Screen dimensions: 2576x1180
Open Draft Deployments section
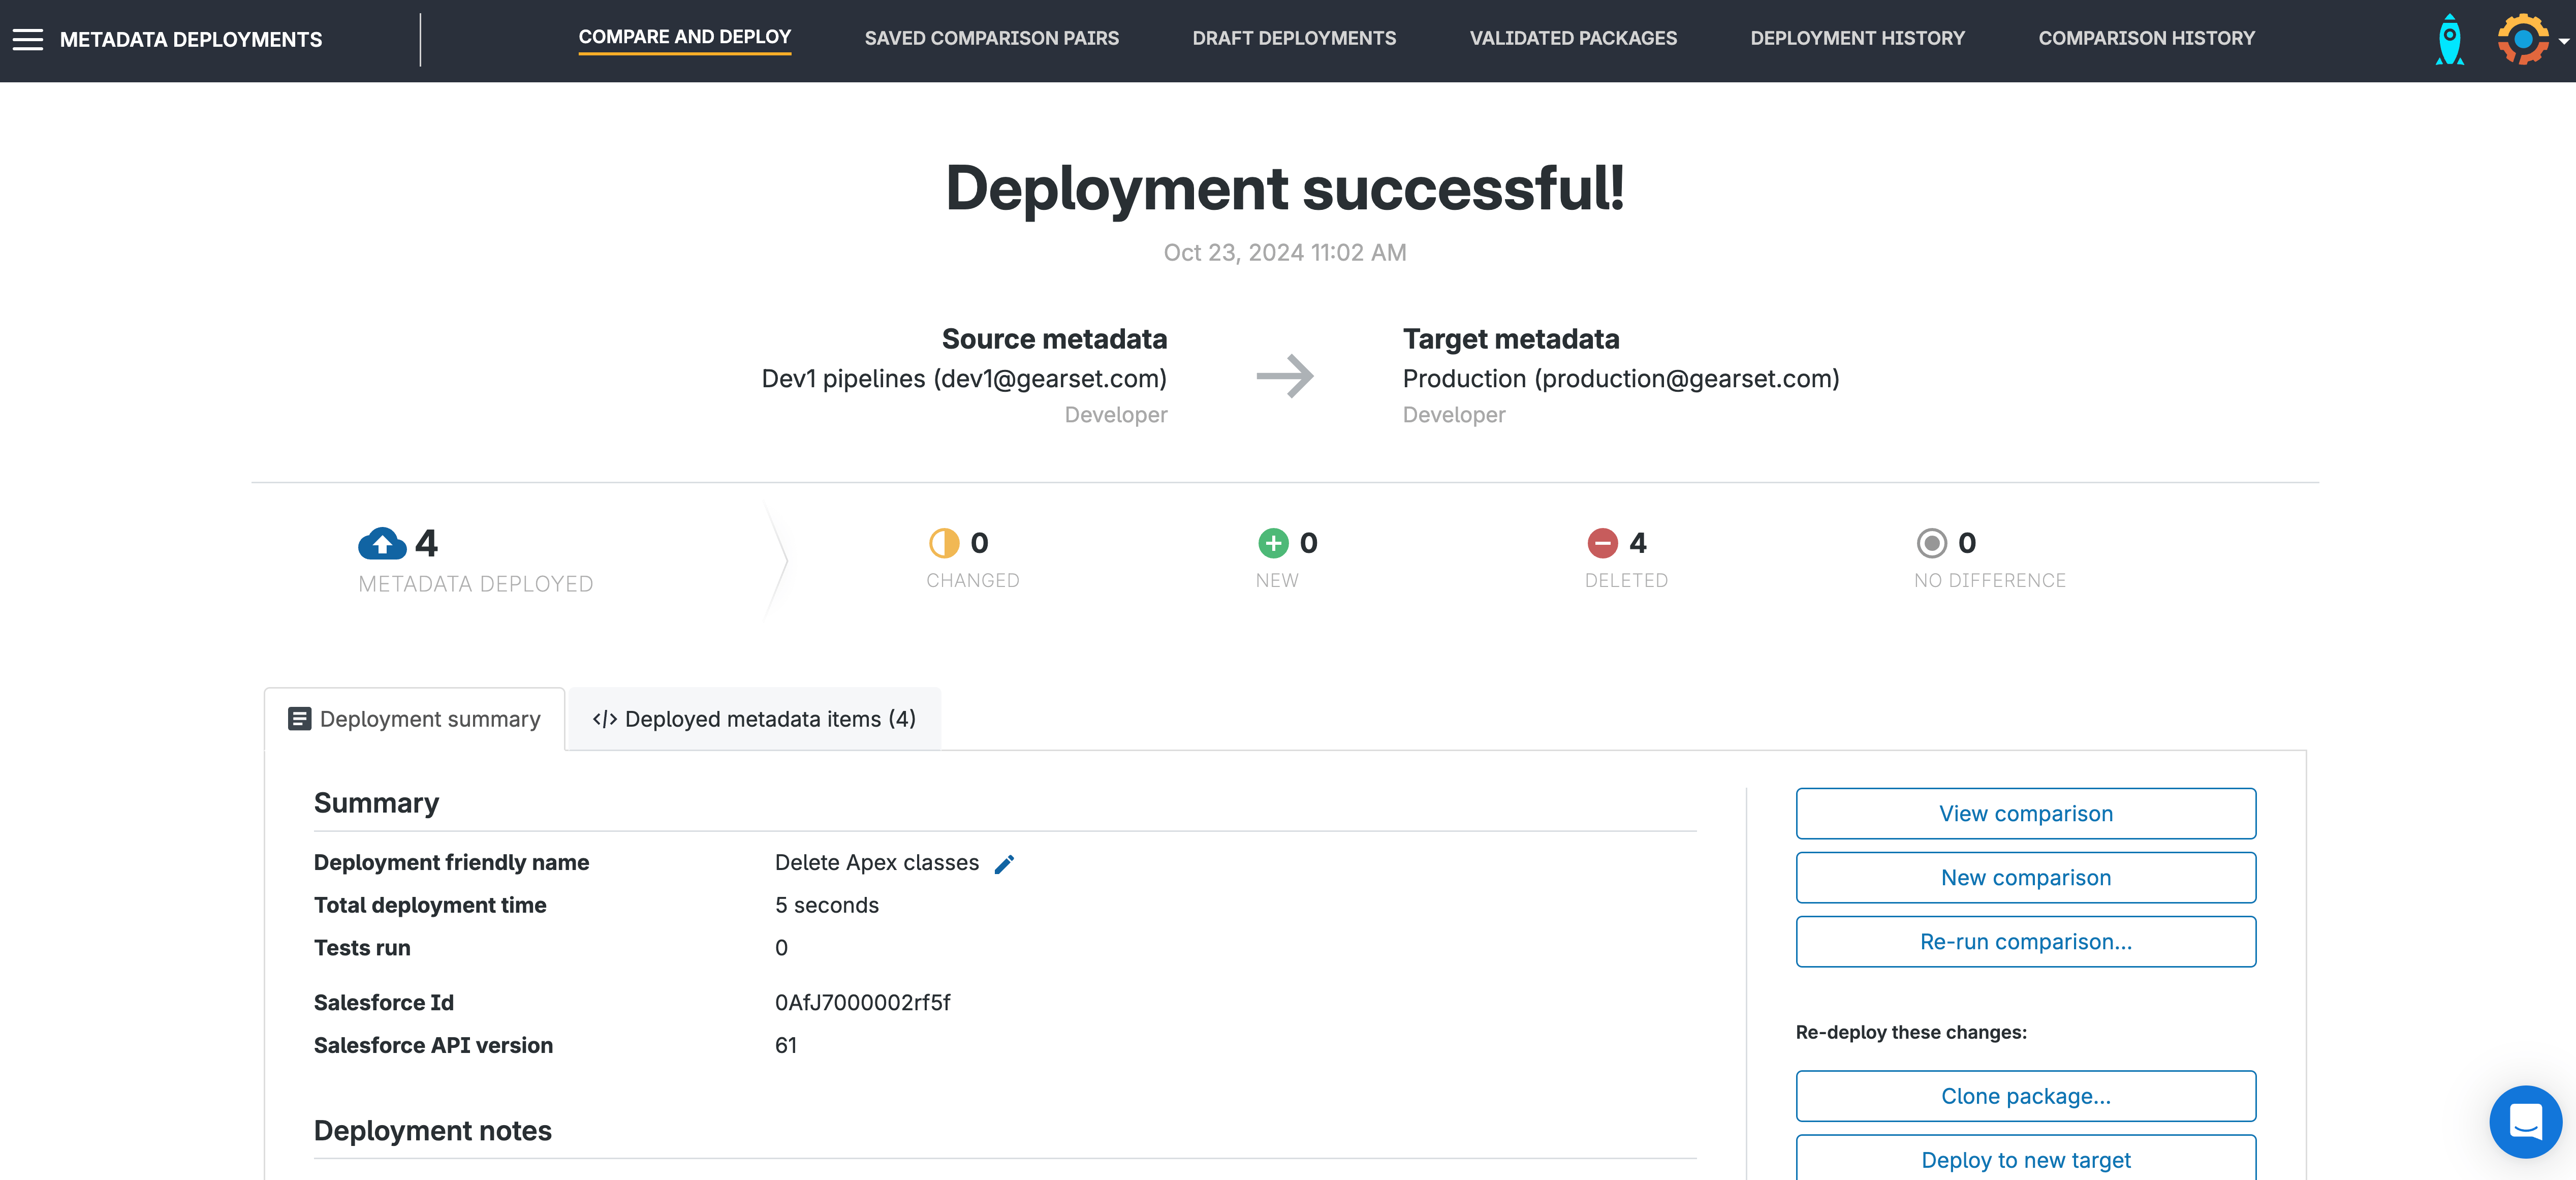[1293, 38]
